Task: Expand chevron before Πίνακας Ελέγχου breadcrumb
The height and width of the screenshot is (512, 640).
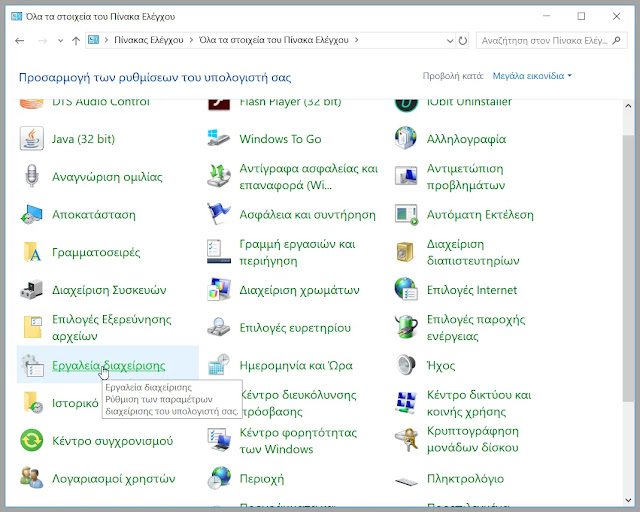Action: (x=107, y=40)
